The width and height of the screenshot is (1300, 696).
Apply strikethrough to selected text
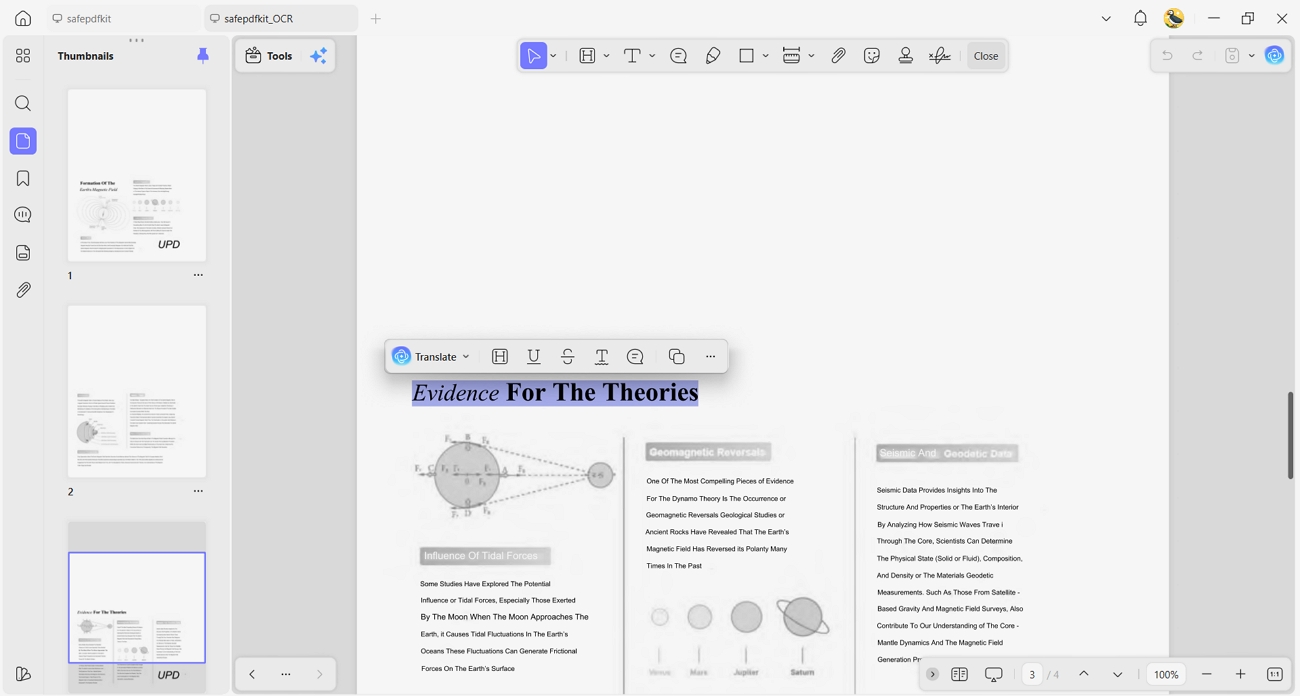click(x=567, y=357)
